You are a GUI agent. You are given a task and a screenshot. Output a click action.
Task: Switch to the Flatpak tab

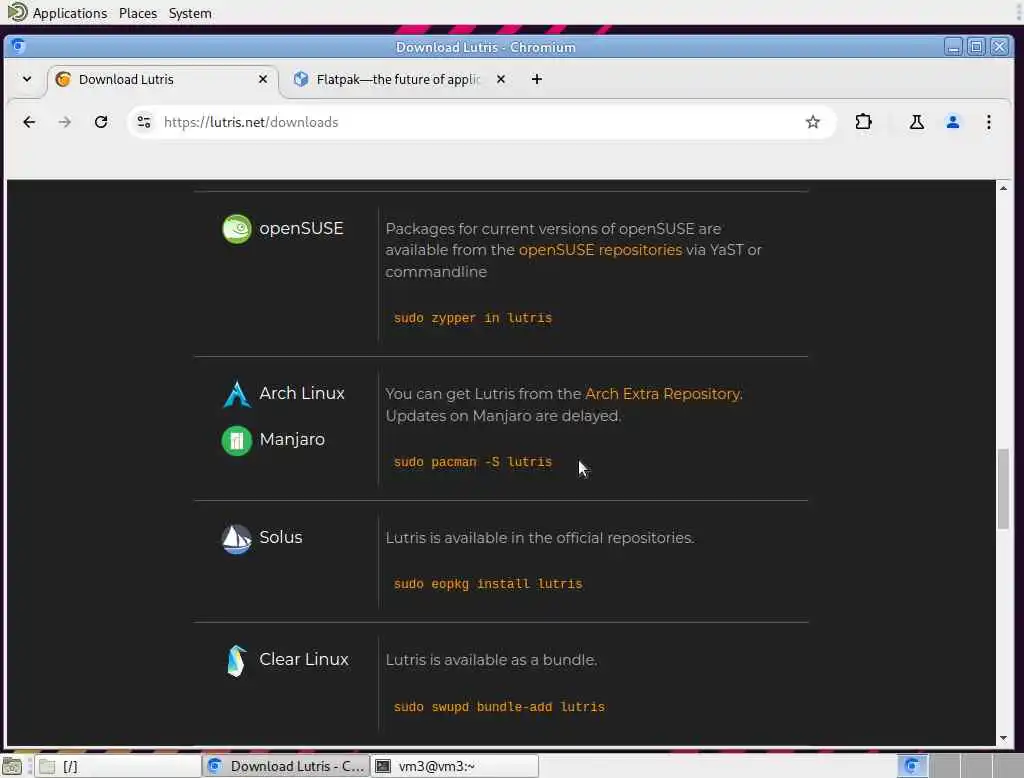pyautogui.click(x=398, y=80)
